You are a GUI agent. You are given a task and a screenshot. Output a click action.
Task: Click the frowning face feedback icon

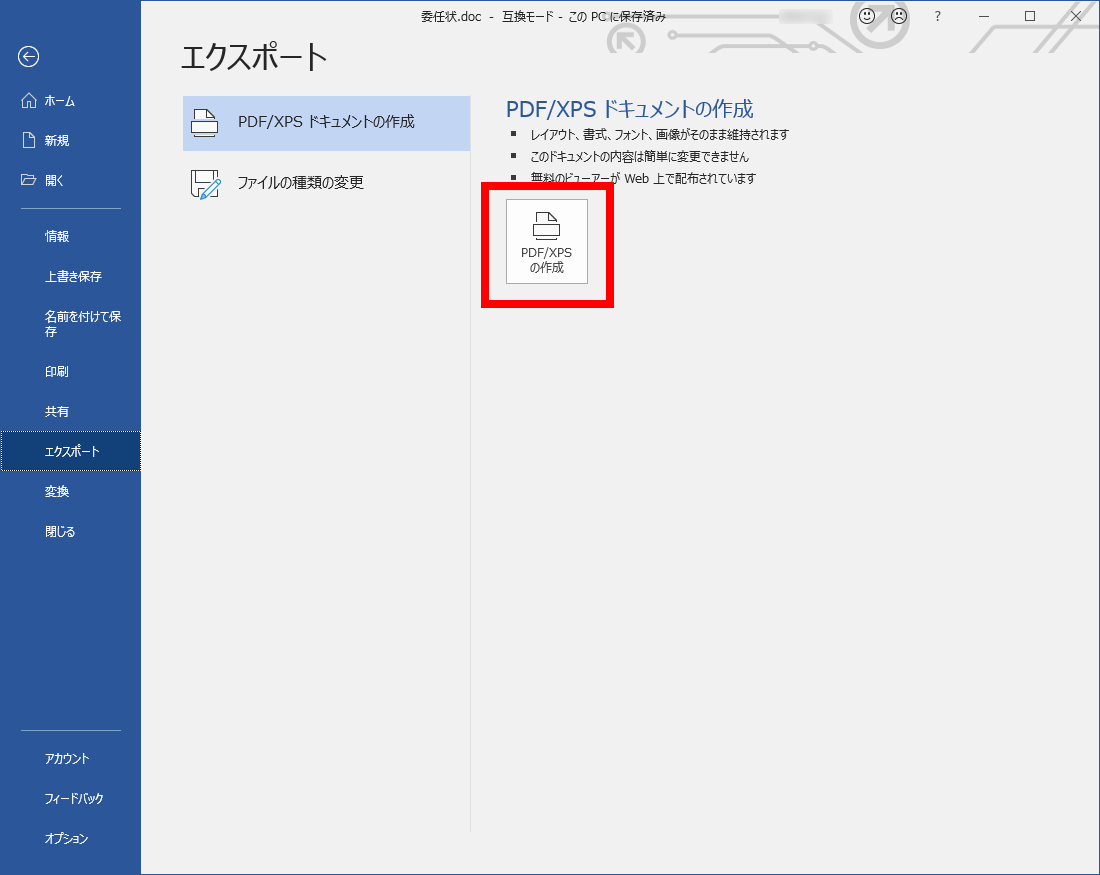tap(899, 16)
